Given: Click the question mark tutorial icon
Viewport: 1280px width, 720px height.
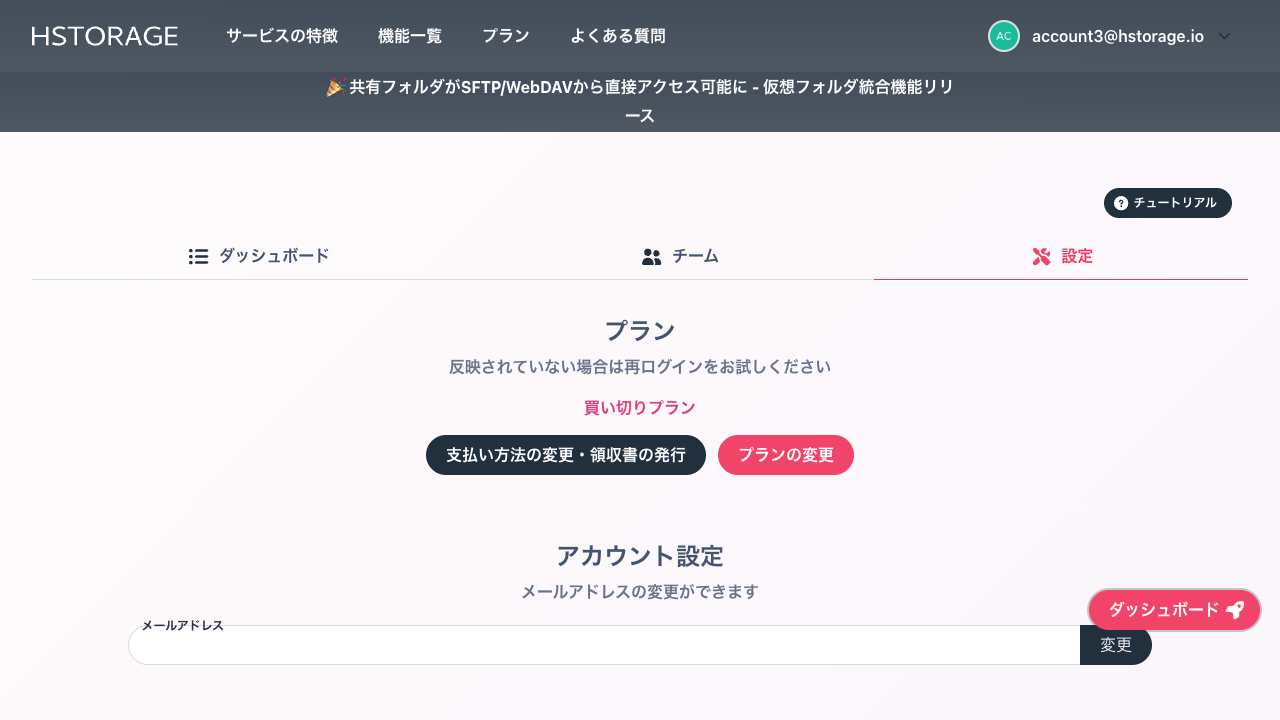Looking at the screenshot, I should 1121,203.
